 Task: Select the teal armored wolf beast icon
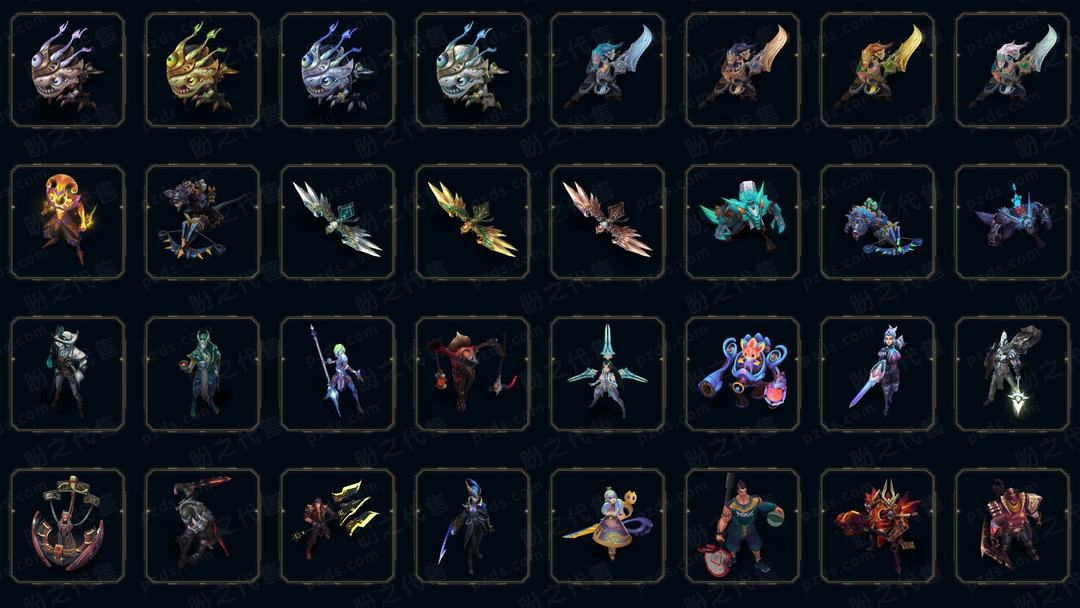(x=742, y=222)
